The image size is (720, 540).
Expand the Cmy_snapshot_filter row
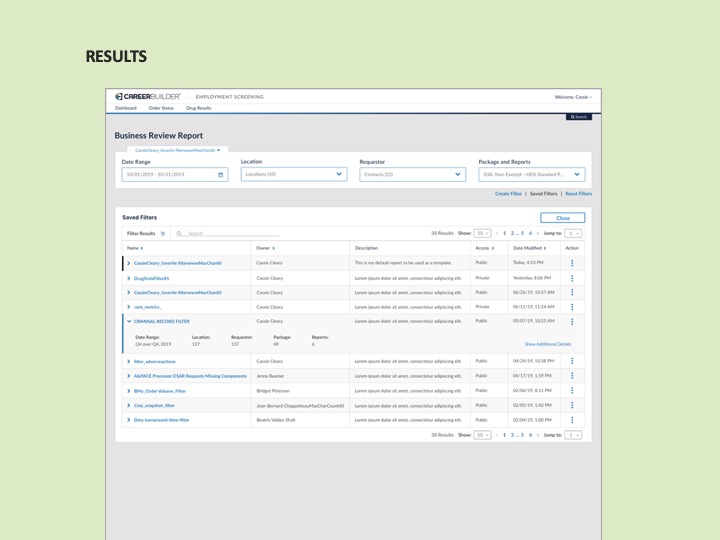point(129,405)
